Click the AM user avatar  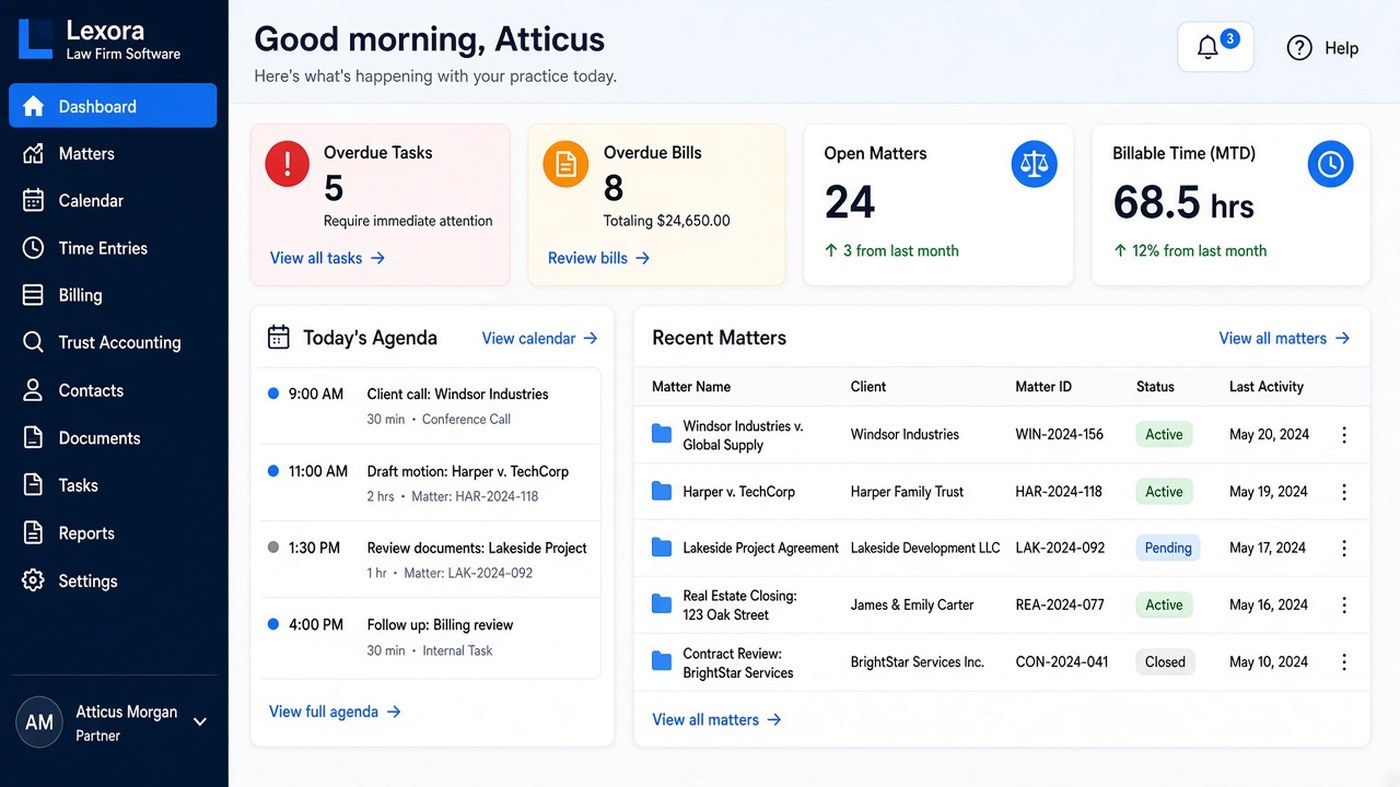(x=39, y=722)
